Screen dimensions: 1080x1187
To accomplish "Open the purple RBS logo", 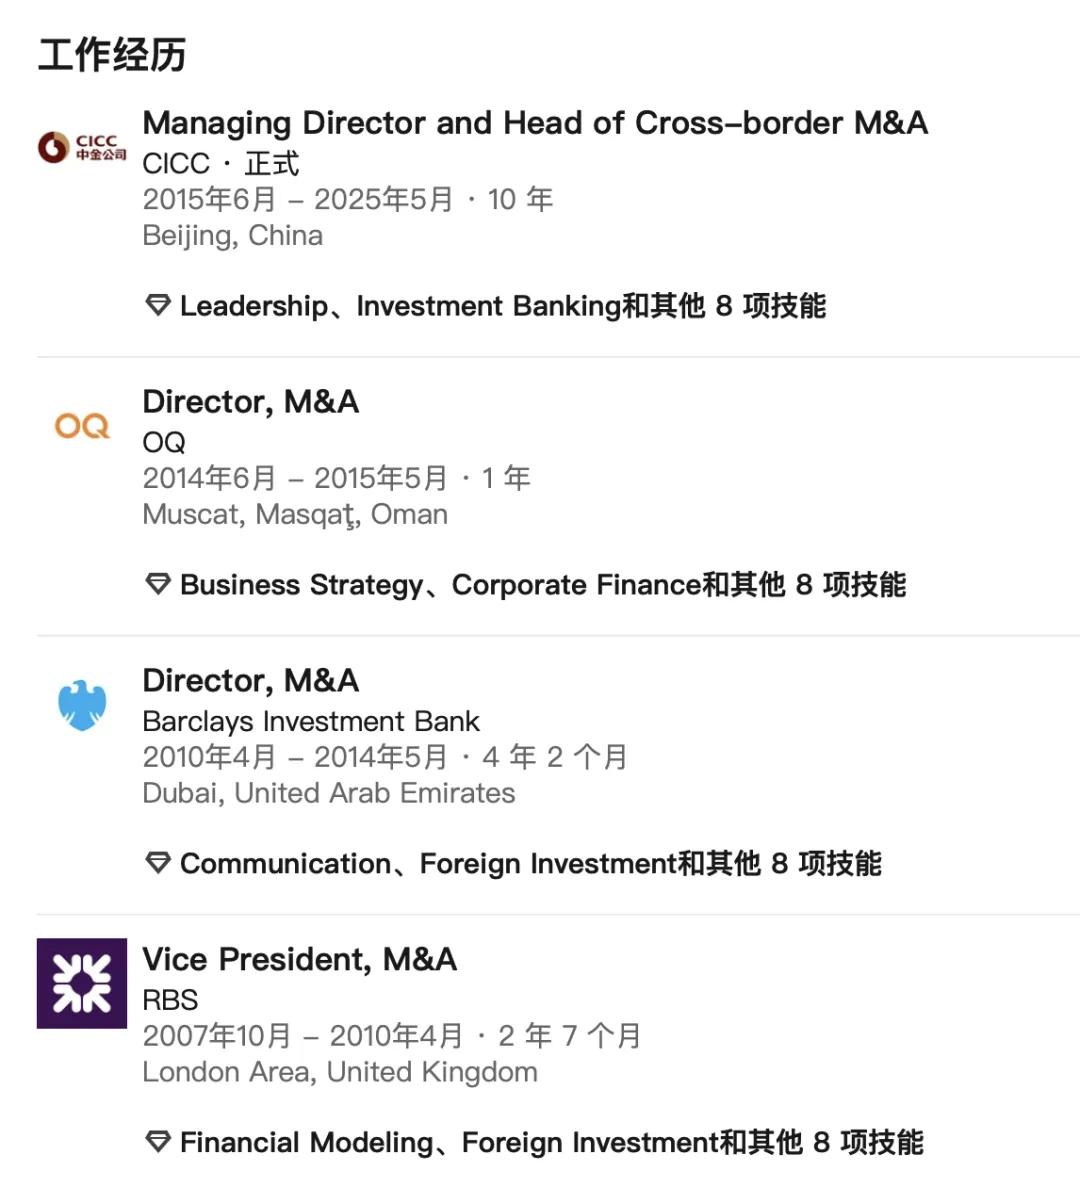I will tap(82, 983).
